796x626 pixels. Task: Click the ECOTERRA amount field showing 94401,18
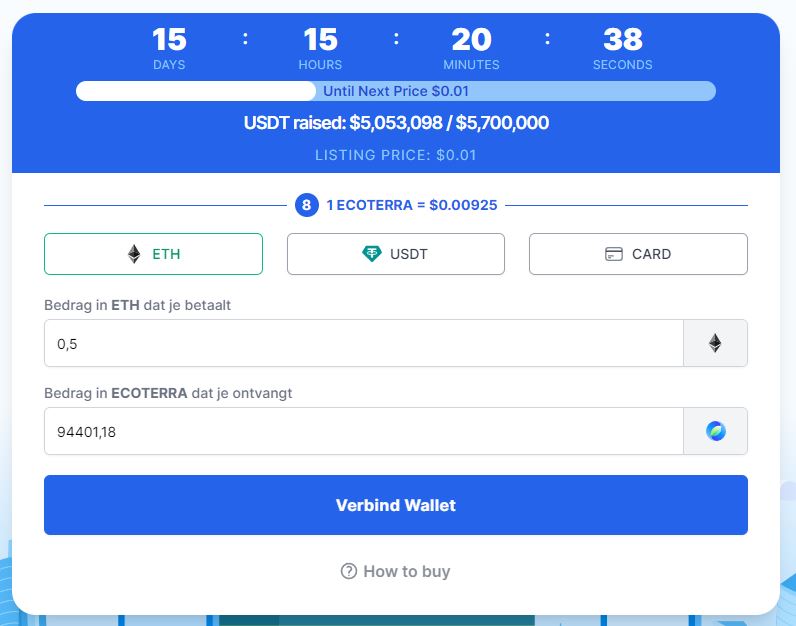click(363, 431)
